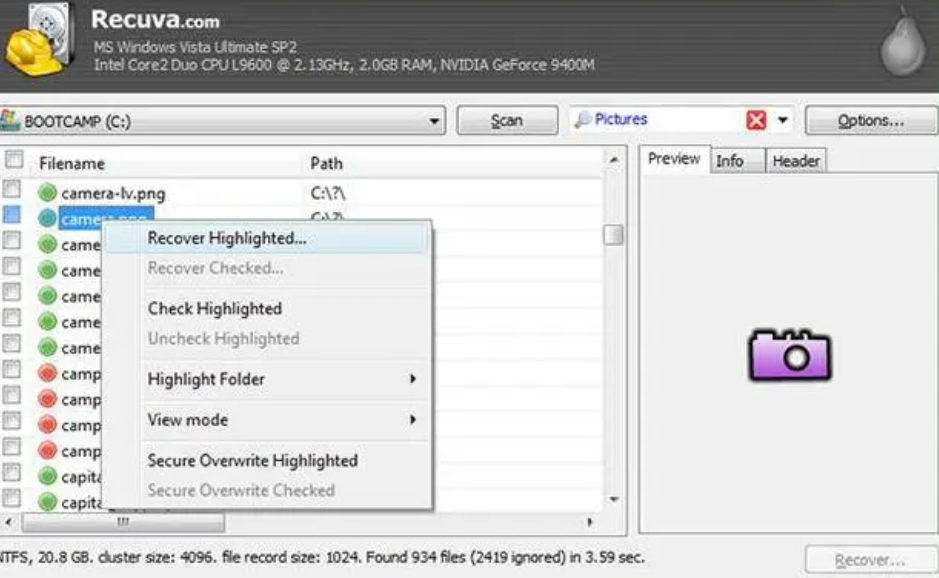Start a scan with the Scan button

click(507, 120)
